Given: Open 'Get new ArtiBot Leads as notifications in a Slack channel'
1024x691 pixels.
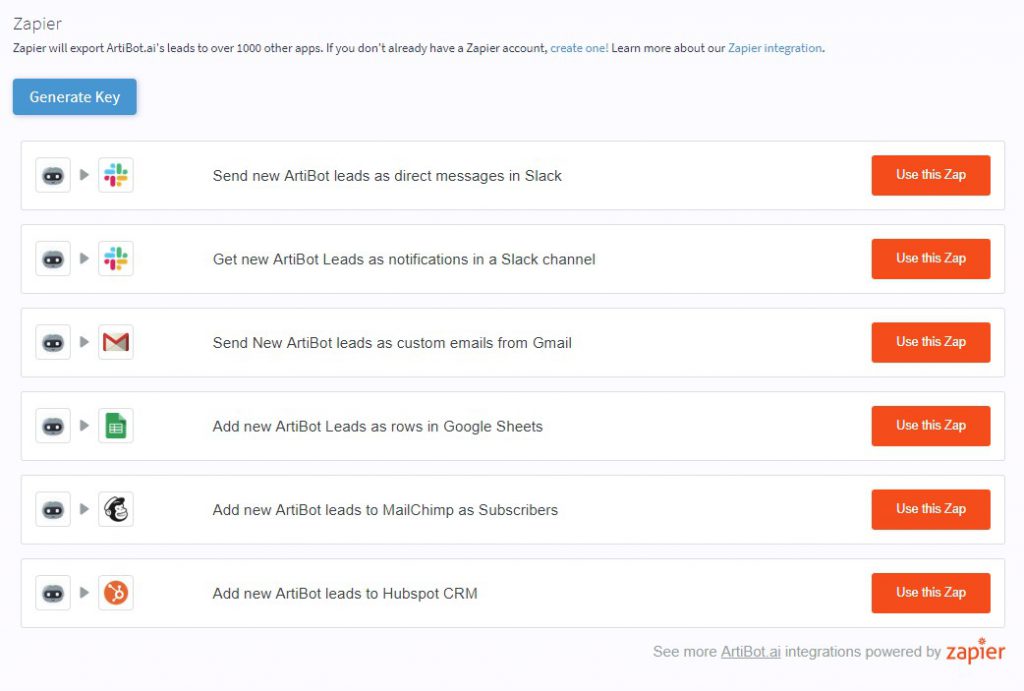Looking at the screenshot, I should pos(404,259).
